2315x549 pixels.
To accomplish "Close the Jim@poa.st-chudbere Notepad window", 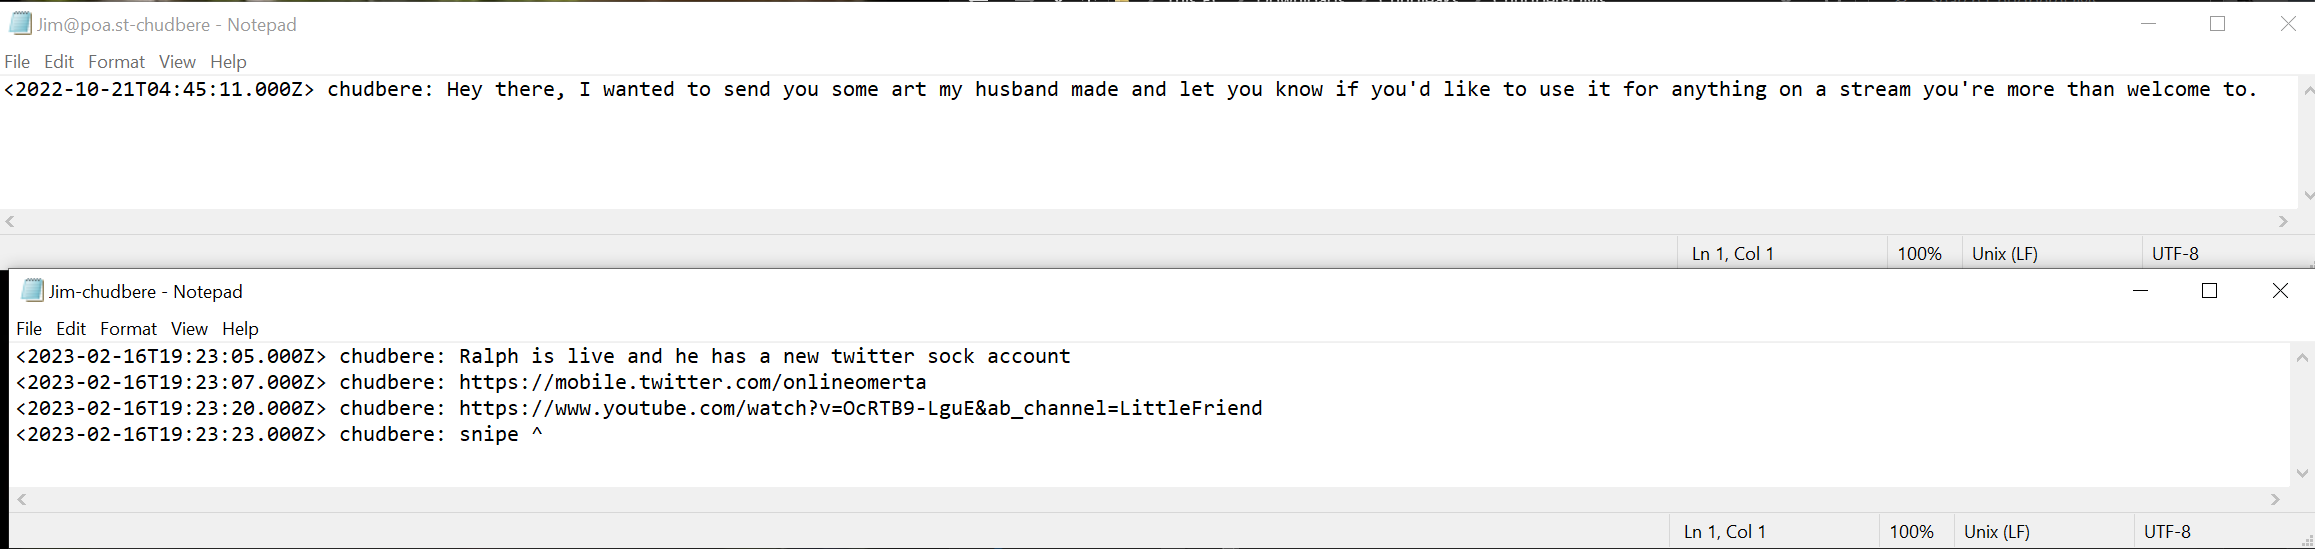I will 2288,24.
